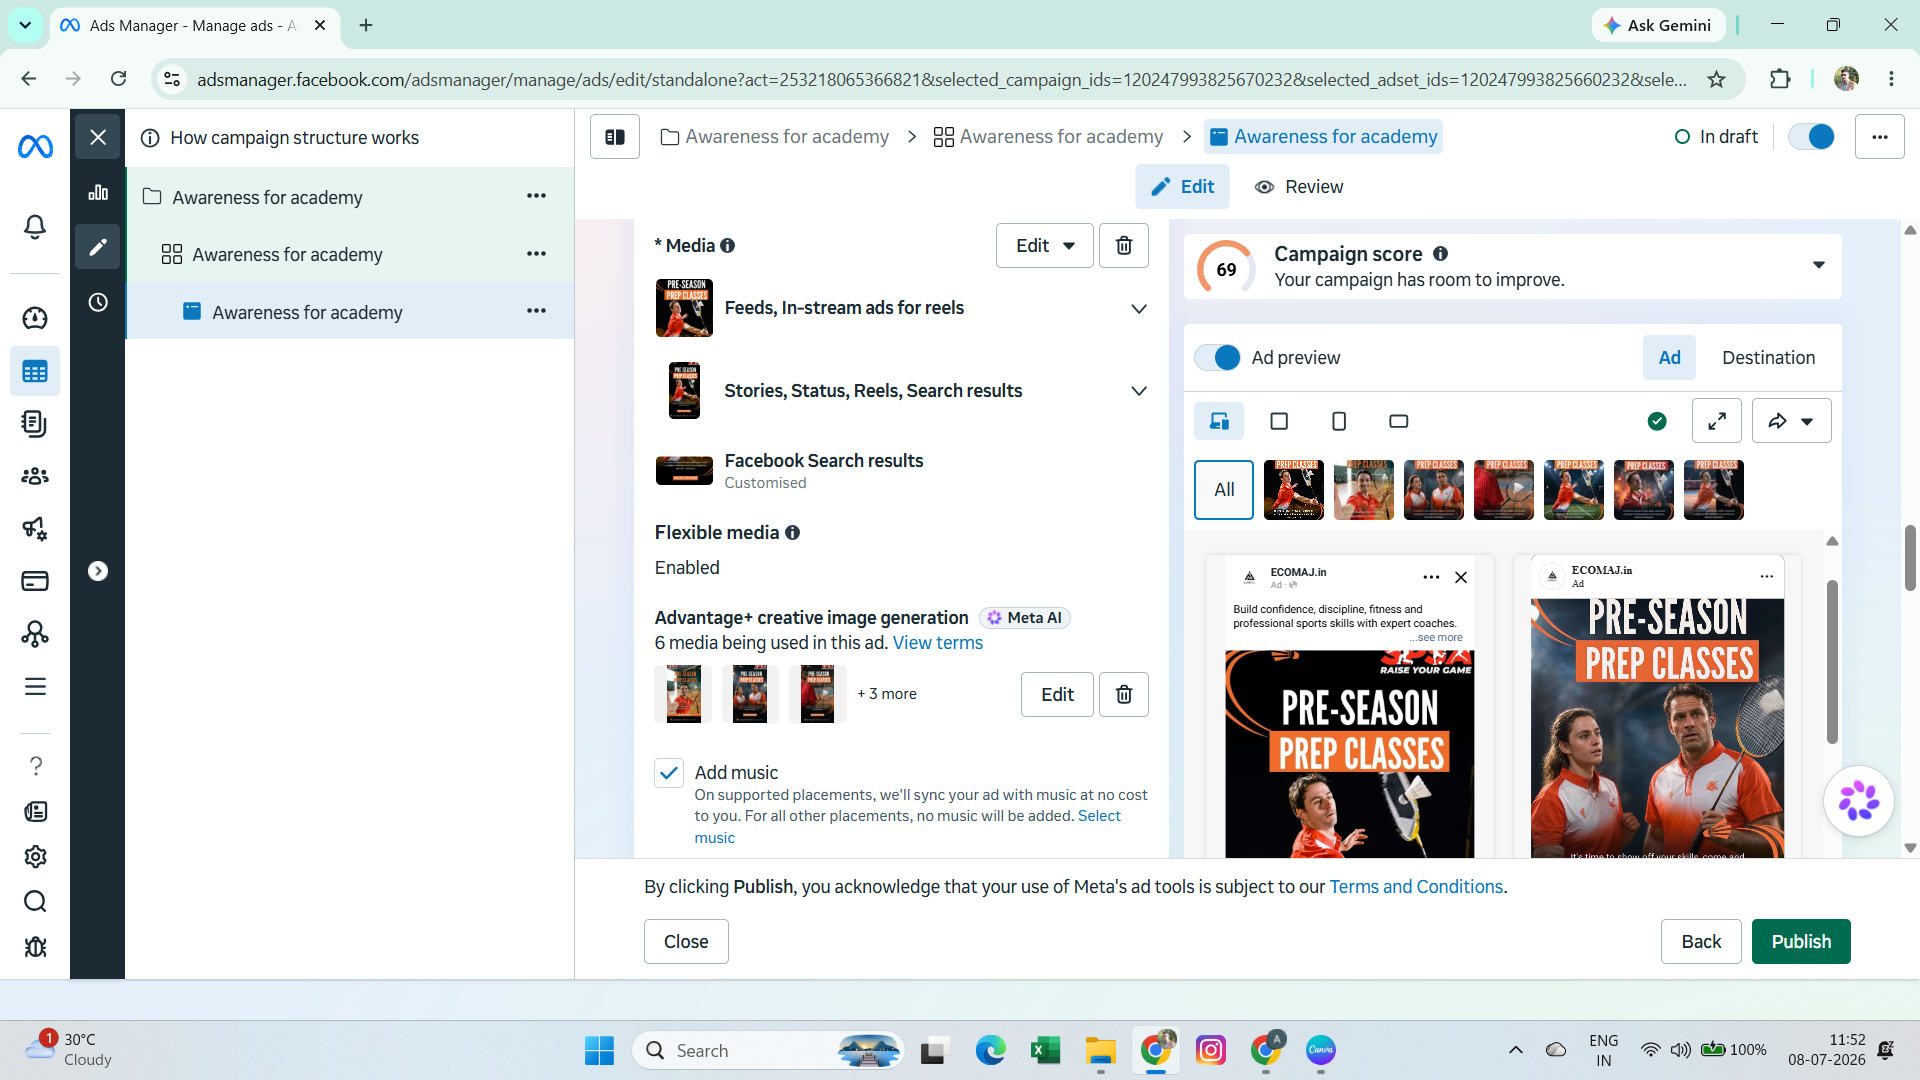
Task: Select horizontal preview format icon
Action: [1399, 421]
